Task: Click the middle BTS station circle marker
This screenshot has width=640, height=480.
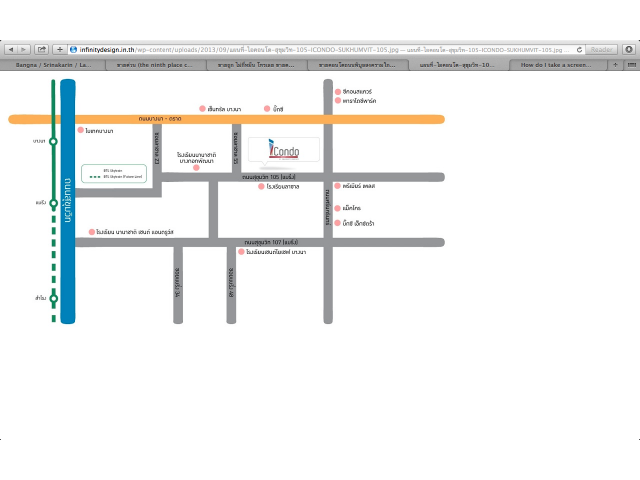Action: [53, 203]
